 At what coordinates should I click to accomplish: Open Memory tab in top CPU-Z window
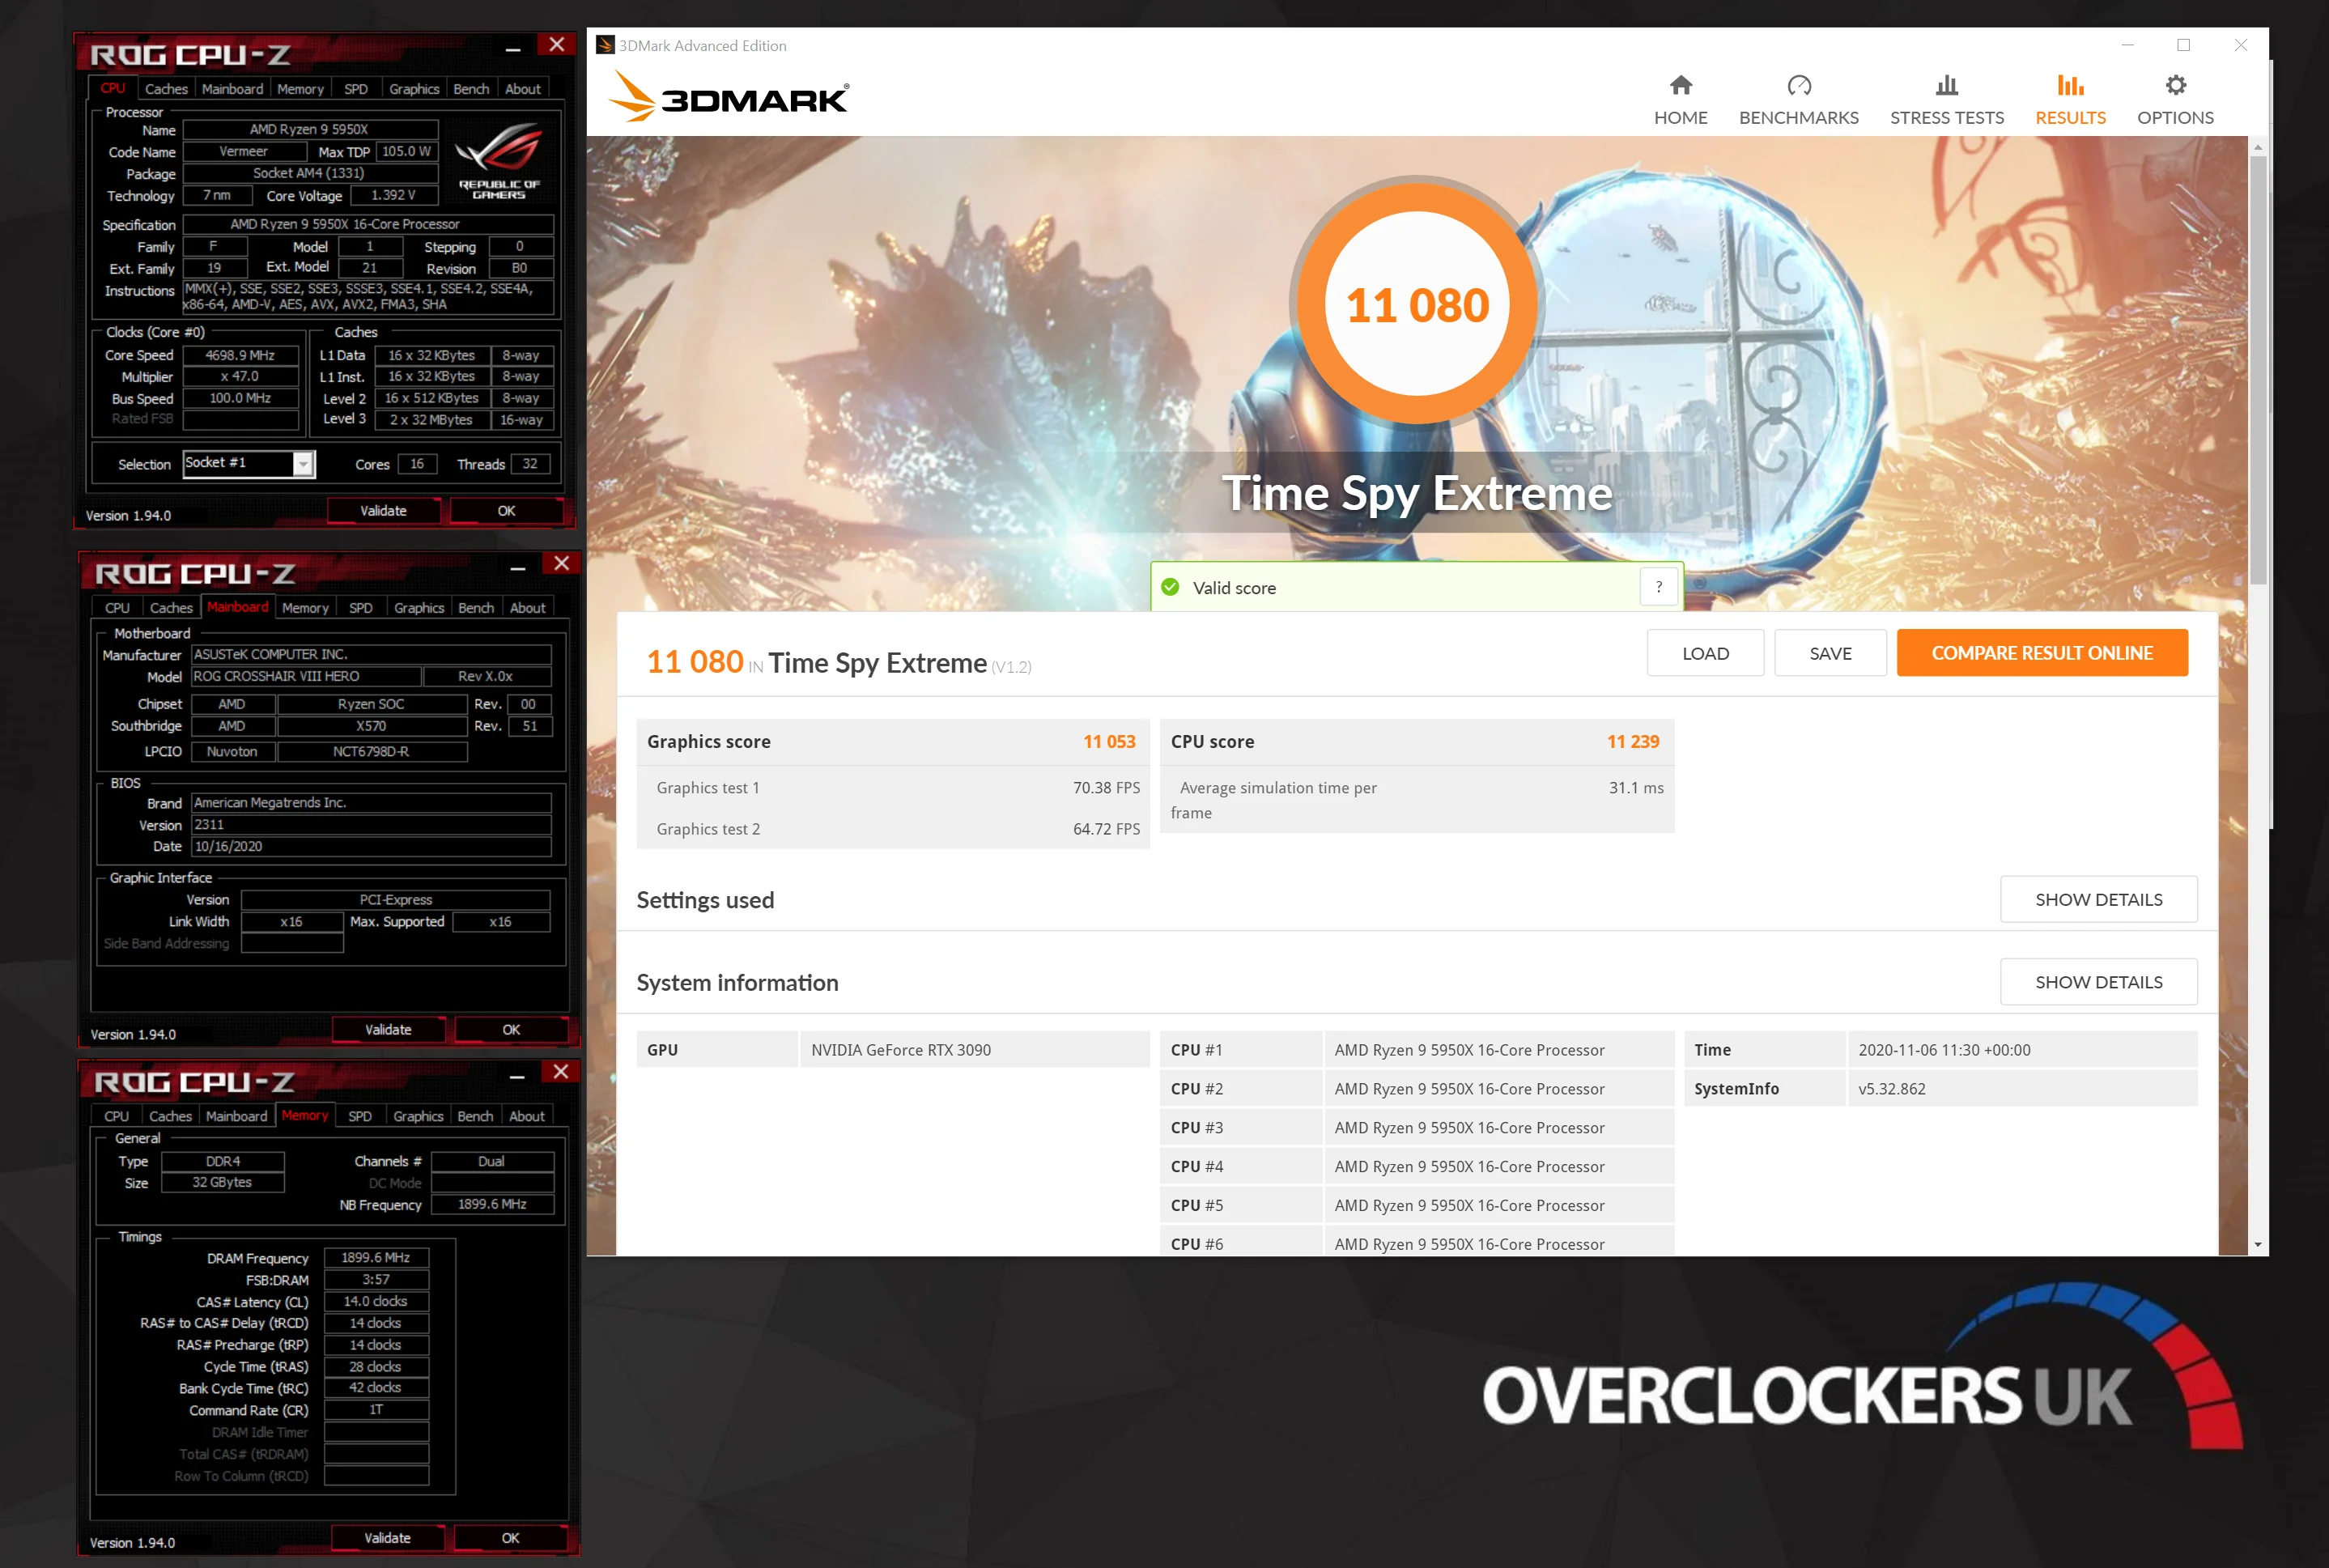click(300, 89)
